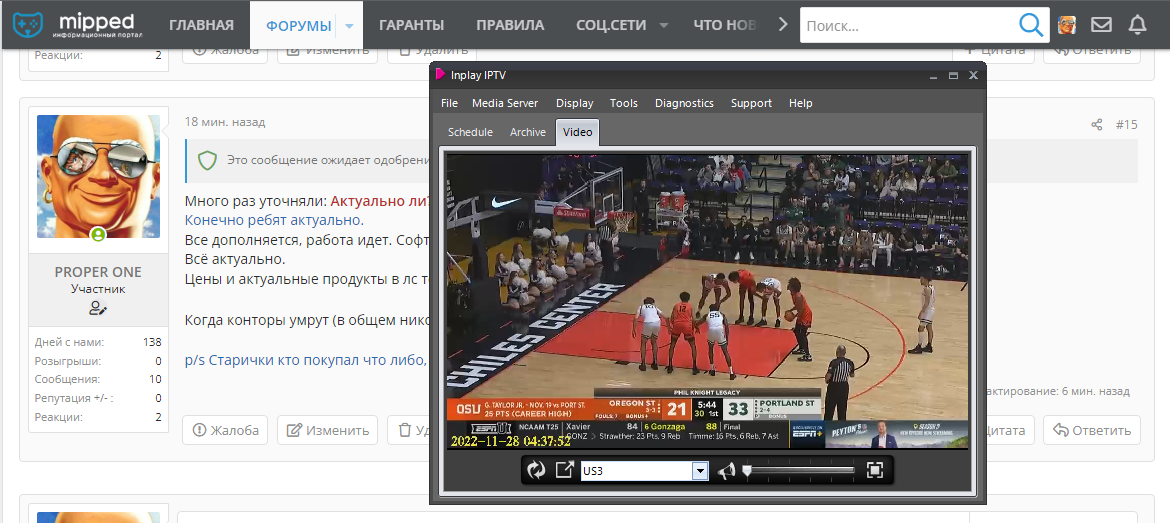Click the basketball video playback area
The height and width of the screenshot is (523, 1170).
coord(707,301)
